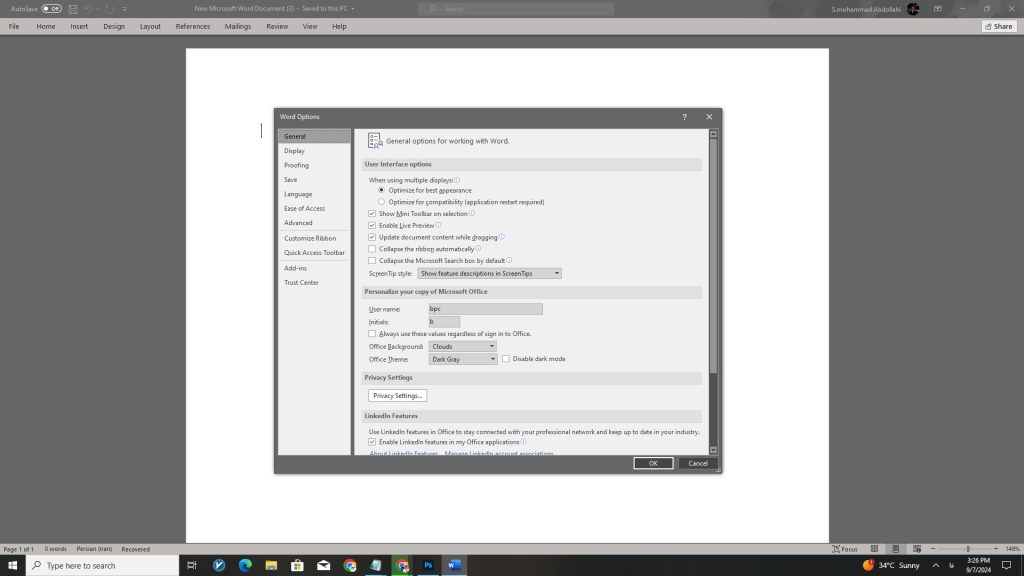Viewport: 1024px width, 576px height.
Task: Open the ScreenTip style dropdown
Action: [489, 273]
